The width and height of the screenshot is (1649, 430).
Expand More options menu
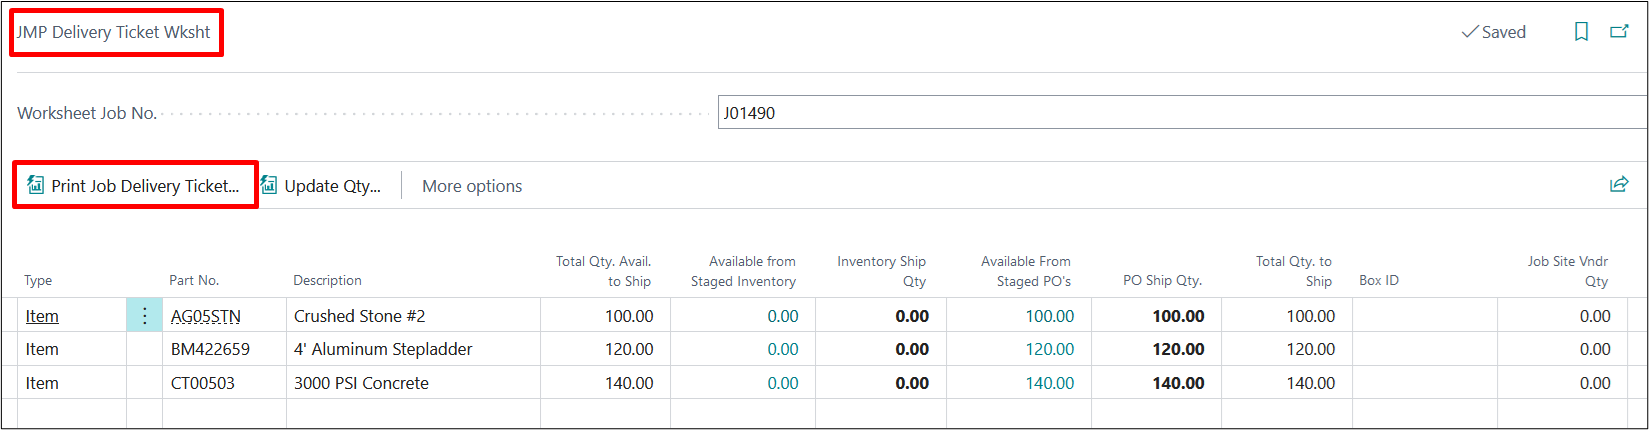coord(472,186)
